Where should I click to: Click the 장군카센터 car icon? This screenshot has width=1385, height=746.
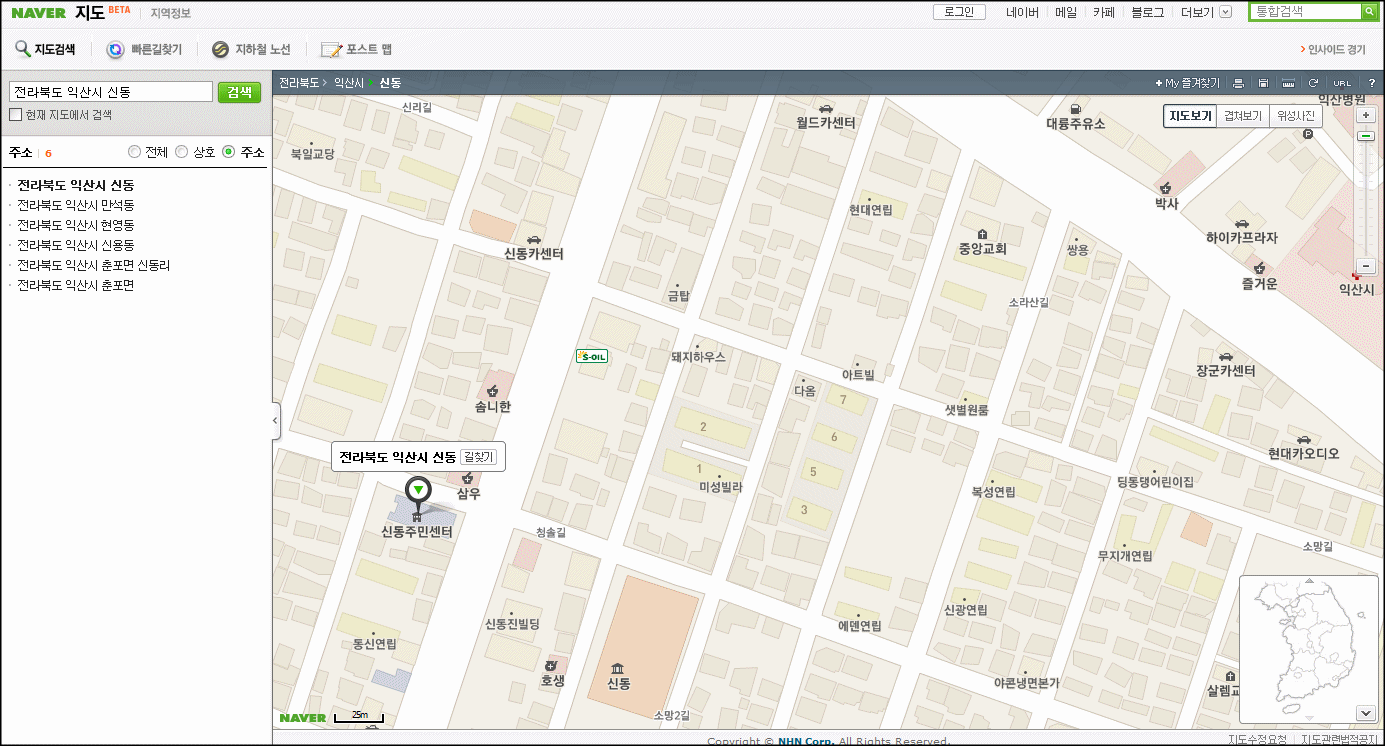(1225, 356)
